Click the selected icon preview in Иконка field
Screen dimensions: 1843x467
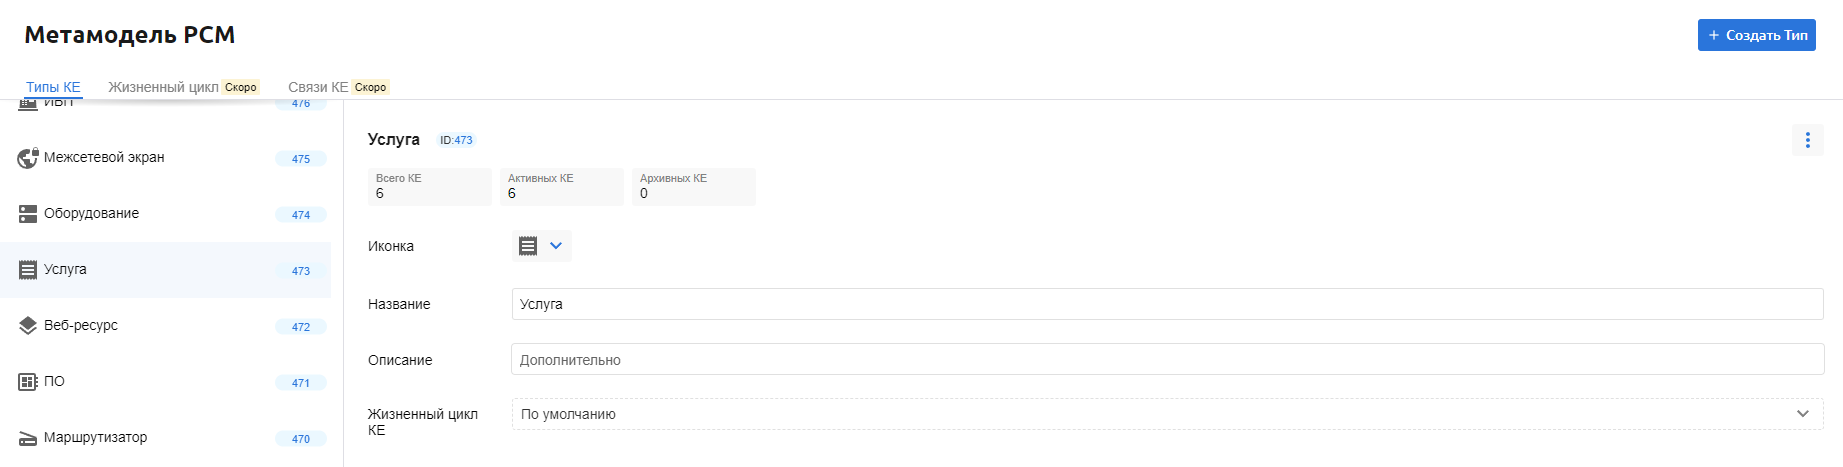point(528,246)
